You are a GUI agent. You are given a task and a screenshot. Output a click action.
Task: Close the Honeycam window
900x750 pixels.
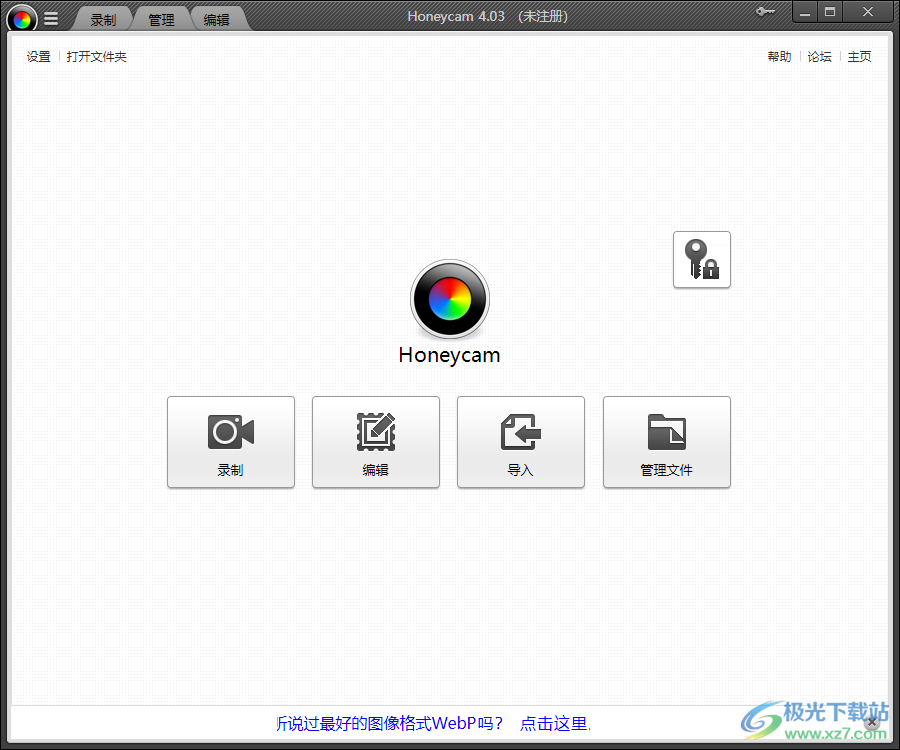click(868, 12)
